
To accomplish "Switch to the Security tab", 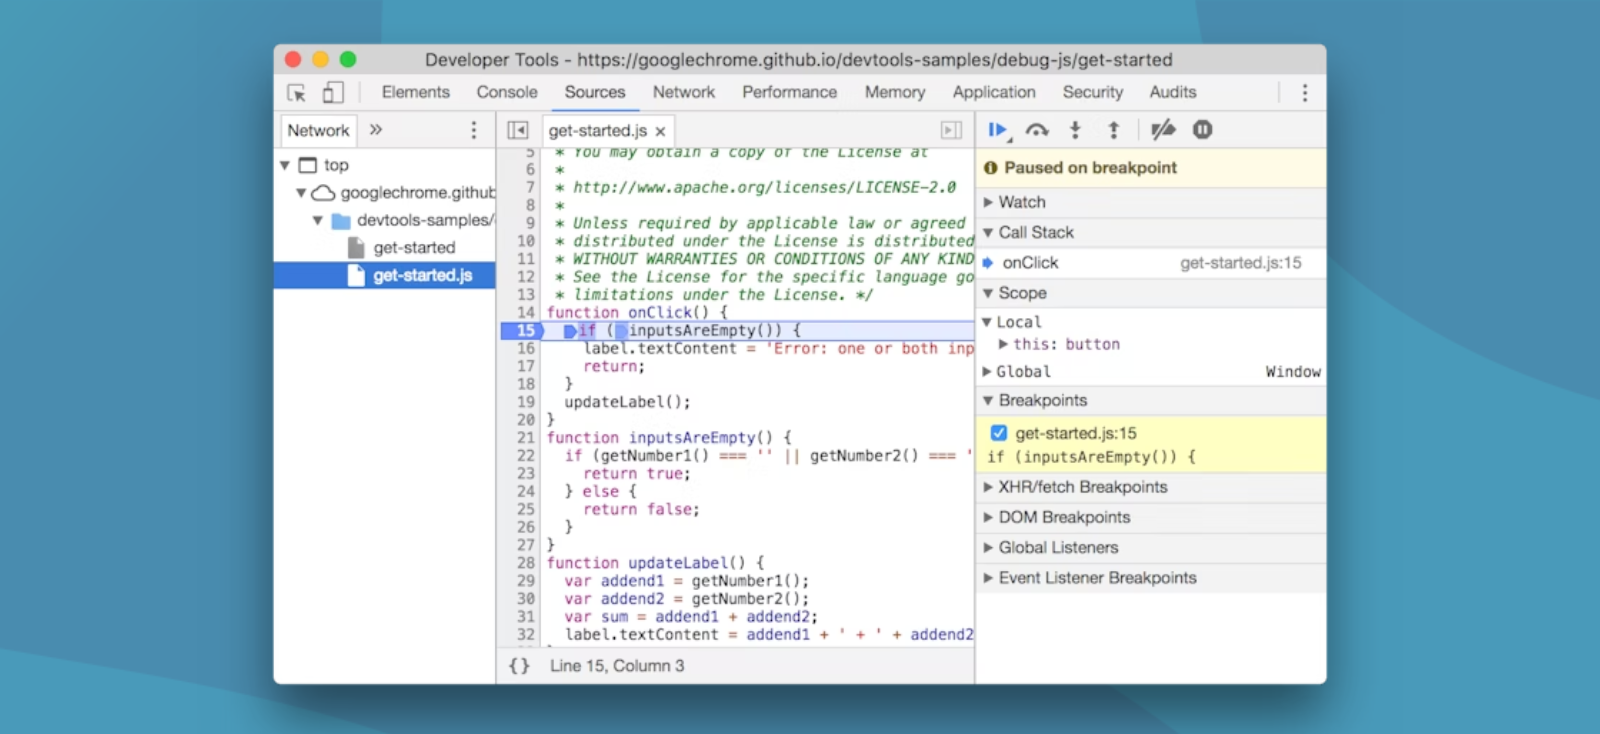I will click(1093, 92).
